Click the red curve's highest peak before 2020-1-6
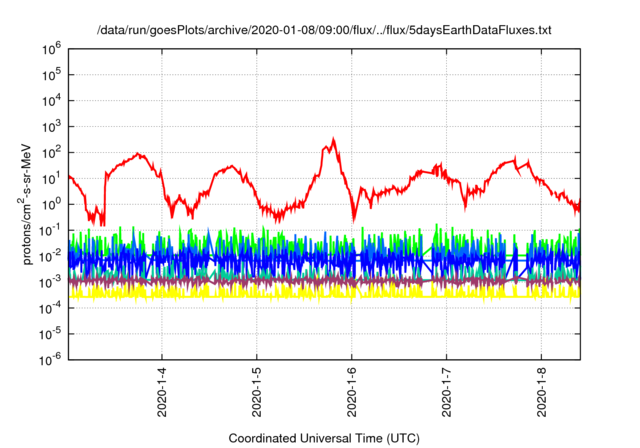The image size is (640, 448). [333, 140]
